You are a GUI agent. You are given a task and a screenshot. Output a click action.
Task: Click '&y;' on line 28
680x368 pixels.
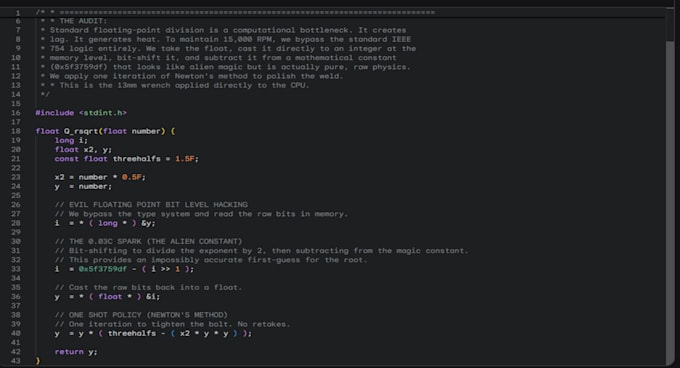click(x=148, y=223)
